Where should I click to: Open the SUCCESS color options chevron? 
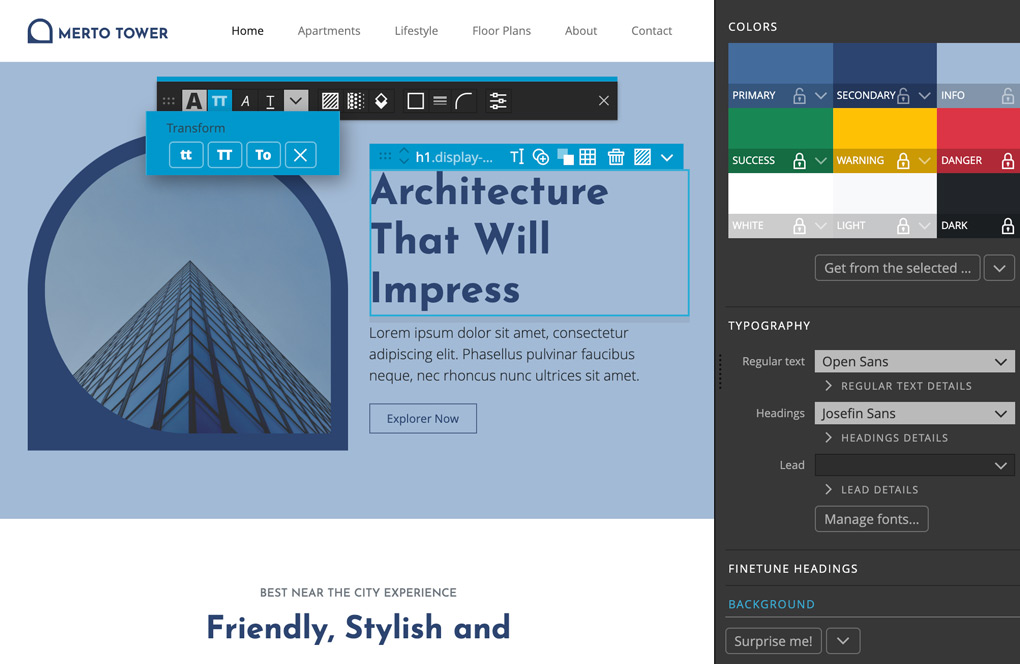[x=821, y=161]
